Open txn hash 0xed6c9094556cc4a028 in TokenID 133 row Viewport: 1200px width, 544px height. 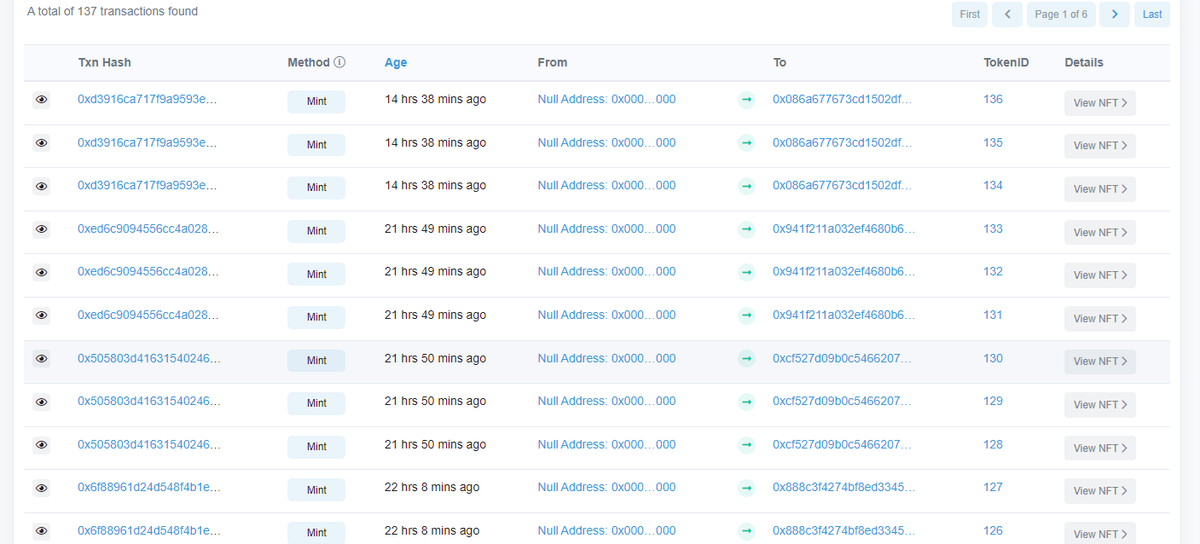point(148,228)
